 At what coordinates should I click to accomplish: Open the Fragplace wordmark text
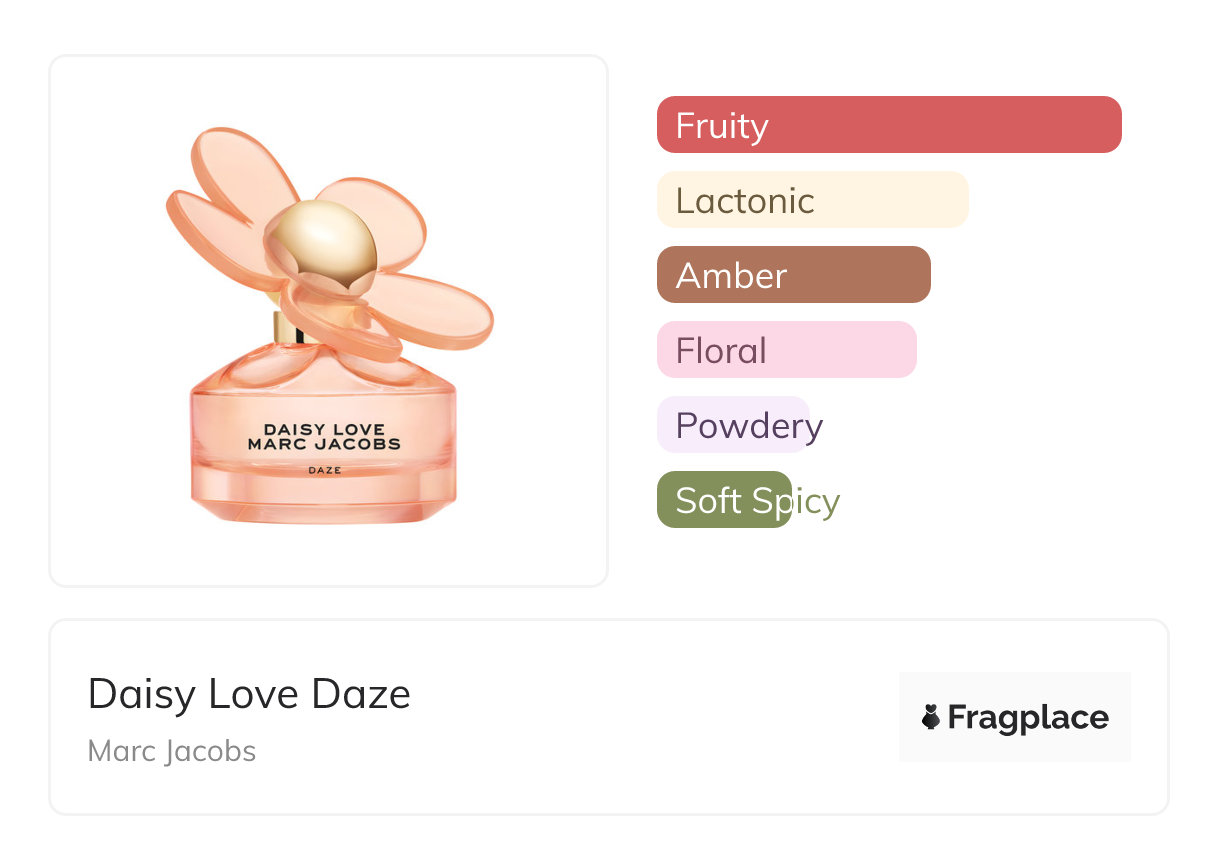[x=1028, y=718]
